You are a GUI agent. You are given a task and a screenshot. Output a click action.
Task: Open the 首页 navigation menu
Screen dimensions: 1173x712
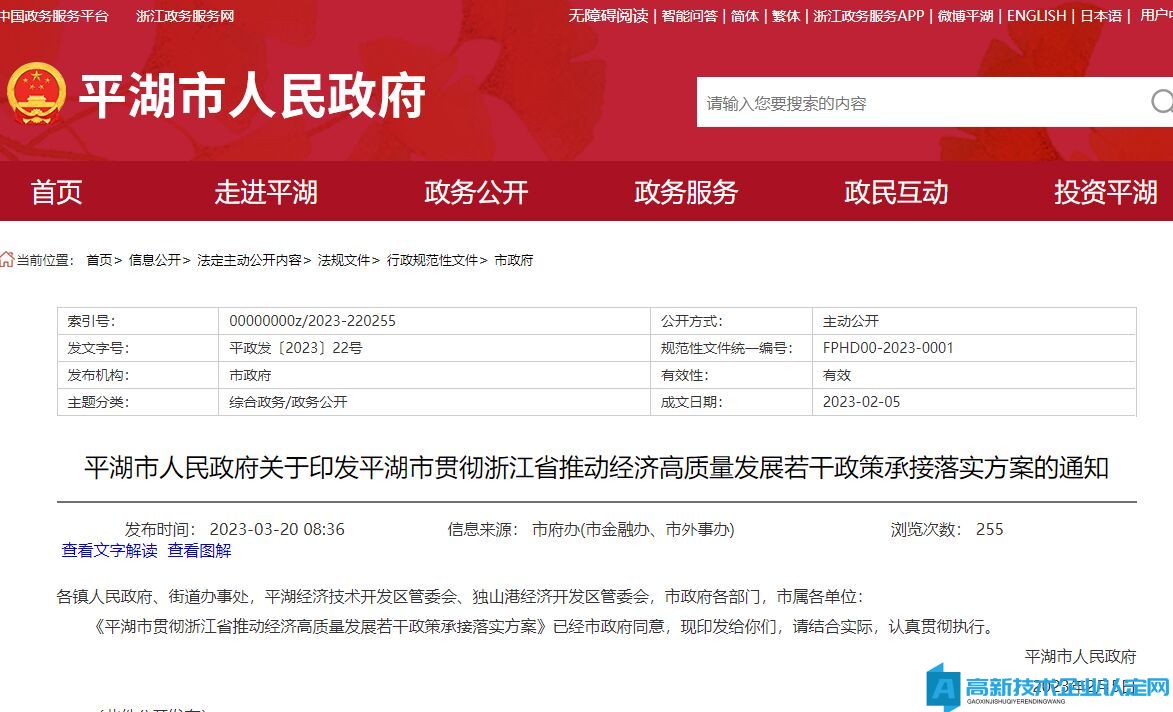click(56, 192)
